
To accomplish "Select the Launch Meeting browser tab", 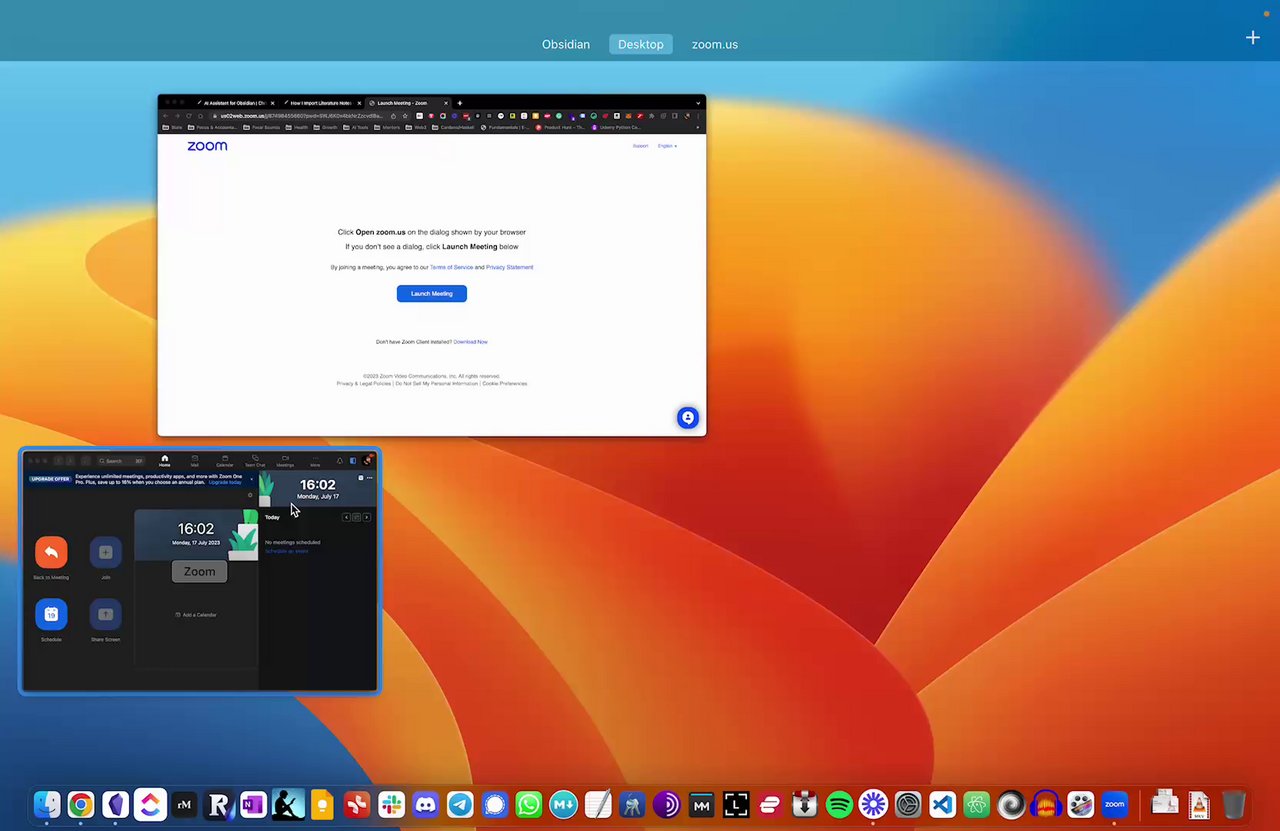I will tap(409, 103).
